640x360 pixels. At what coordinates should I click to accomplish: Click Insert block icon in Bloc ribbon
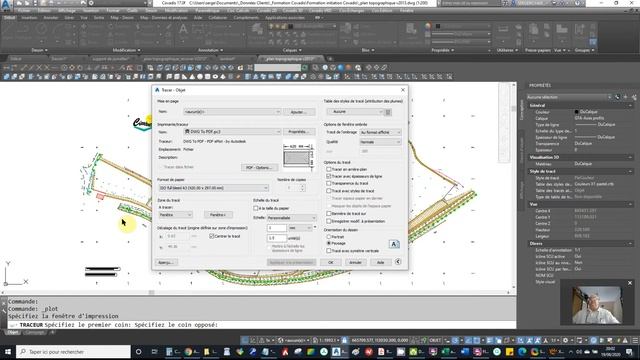345,29
